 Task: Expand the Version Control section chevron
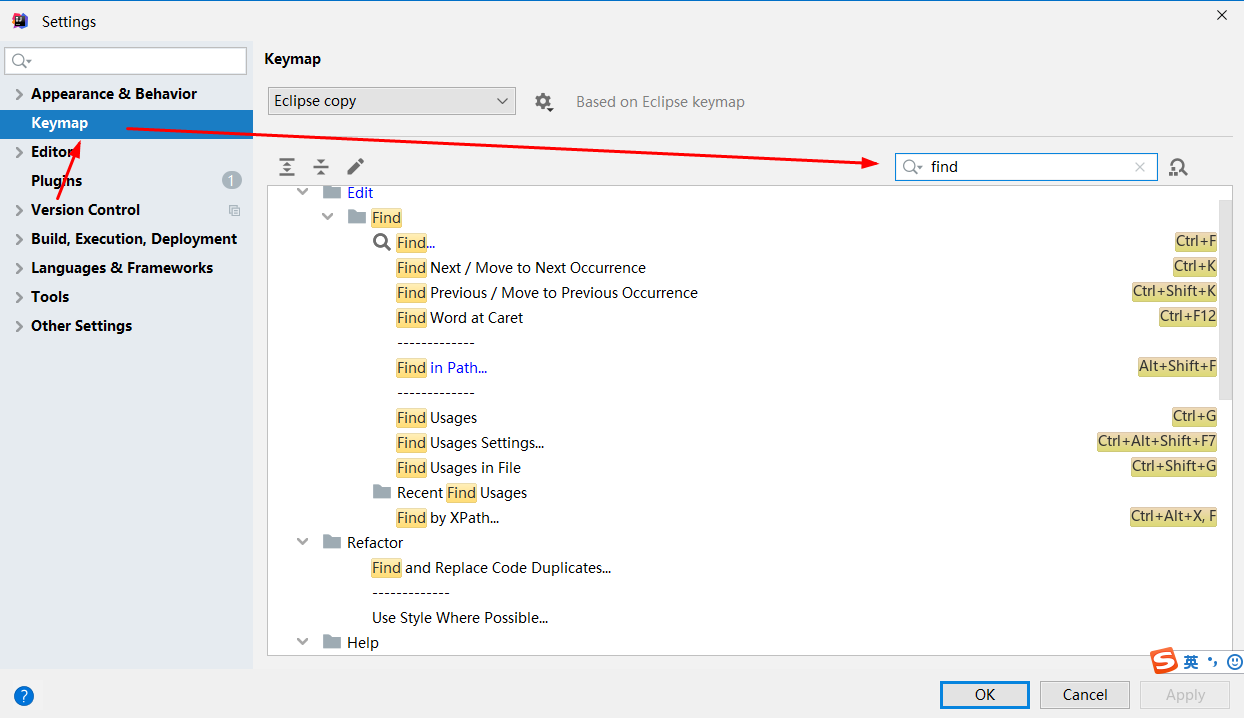19,210
